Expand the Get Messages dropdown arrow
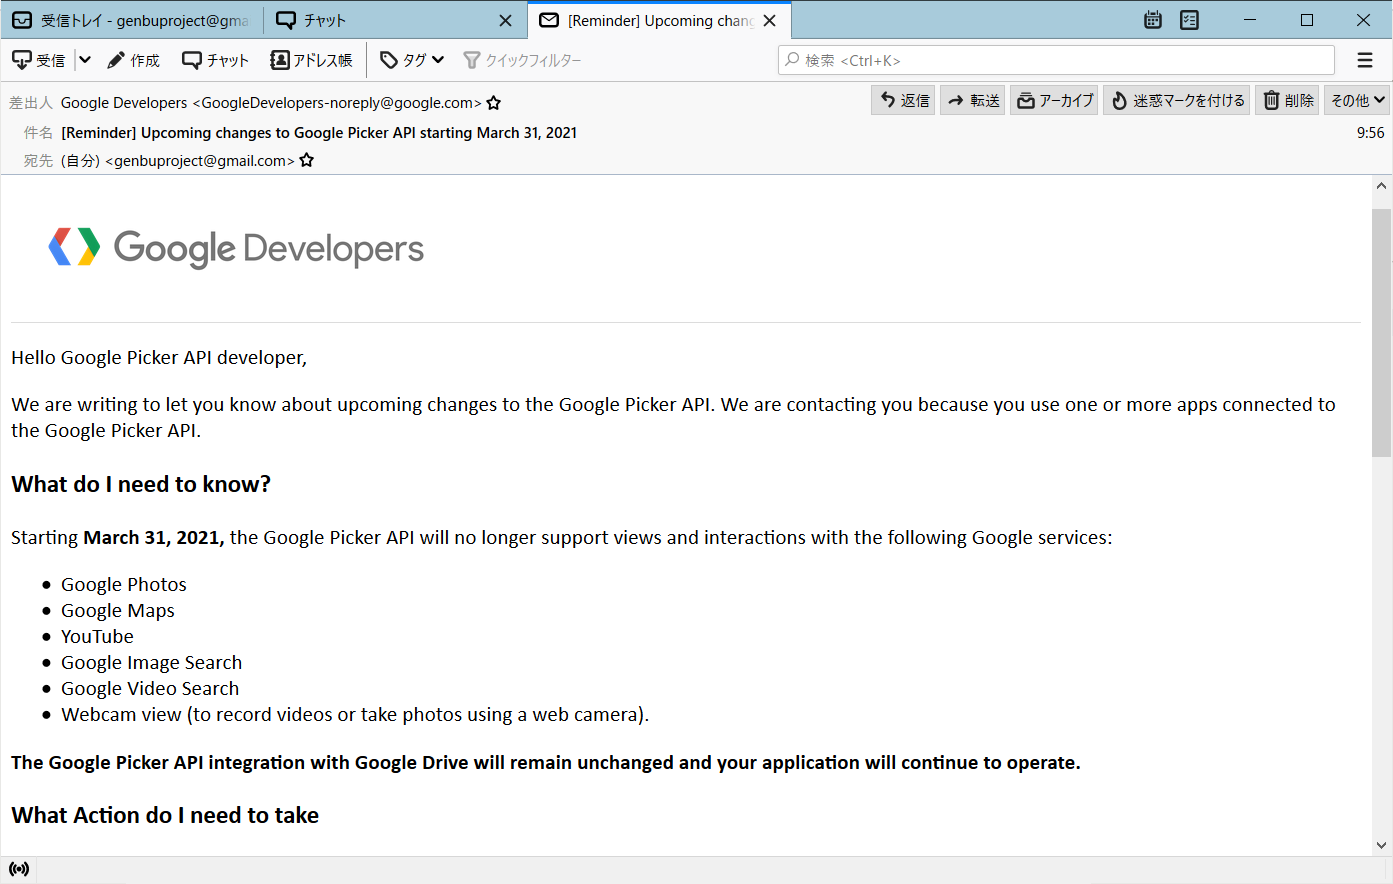Viewport: 1393px width, 884px height. 85,60
